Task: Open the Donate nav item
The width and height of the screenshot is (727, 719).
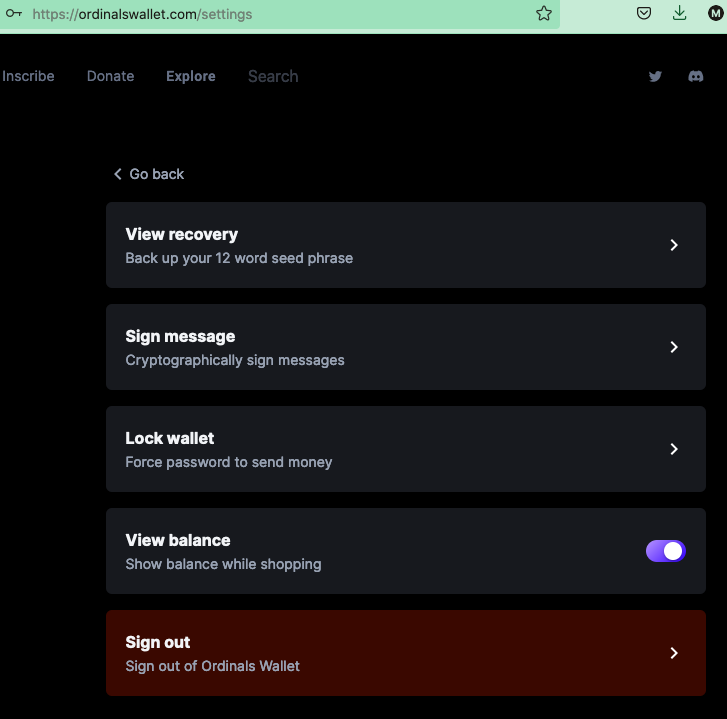Action: [x=110, y=76]
